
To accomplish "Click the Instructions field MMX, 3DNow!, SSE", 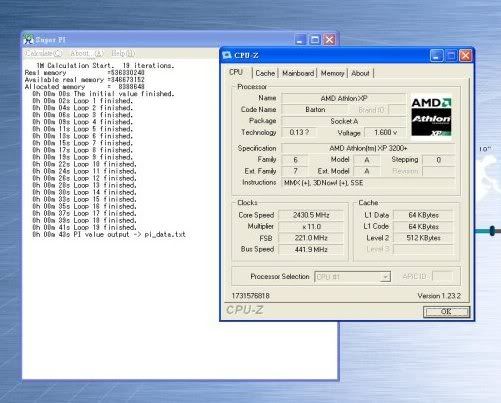I will 368,183.
